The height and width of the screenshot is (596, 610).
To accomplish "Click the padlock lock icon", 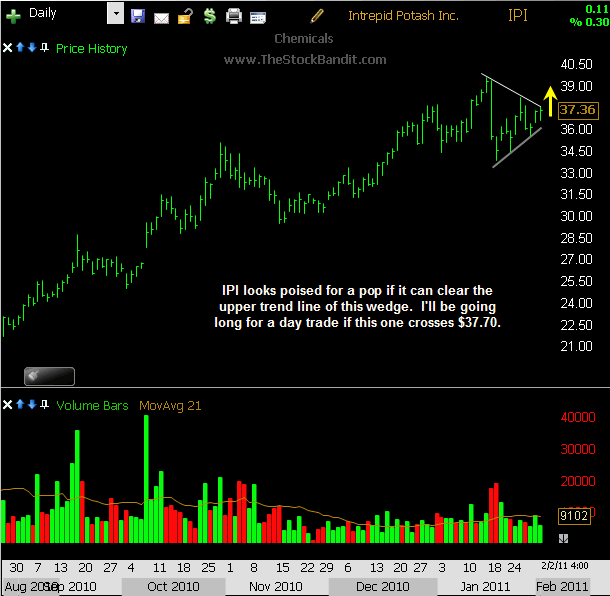I will pos(185,16).
